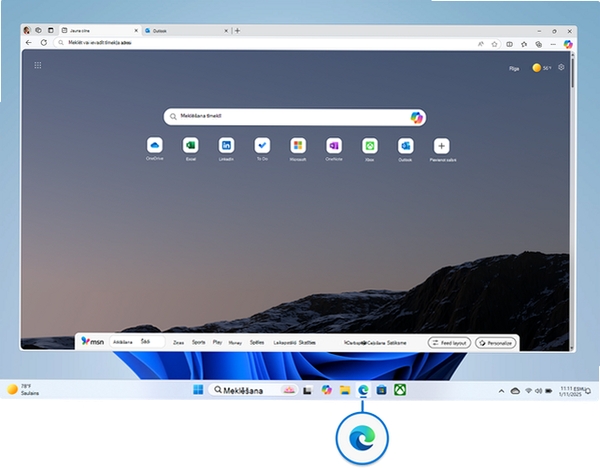Screen dimensions: 600x468
Task: Add page to favorites with star icon
Action: tap(494, 44)
